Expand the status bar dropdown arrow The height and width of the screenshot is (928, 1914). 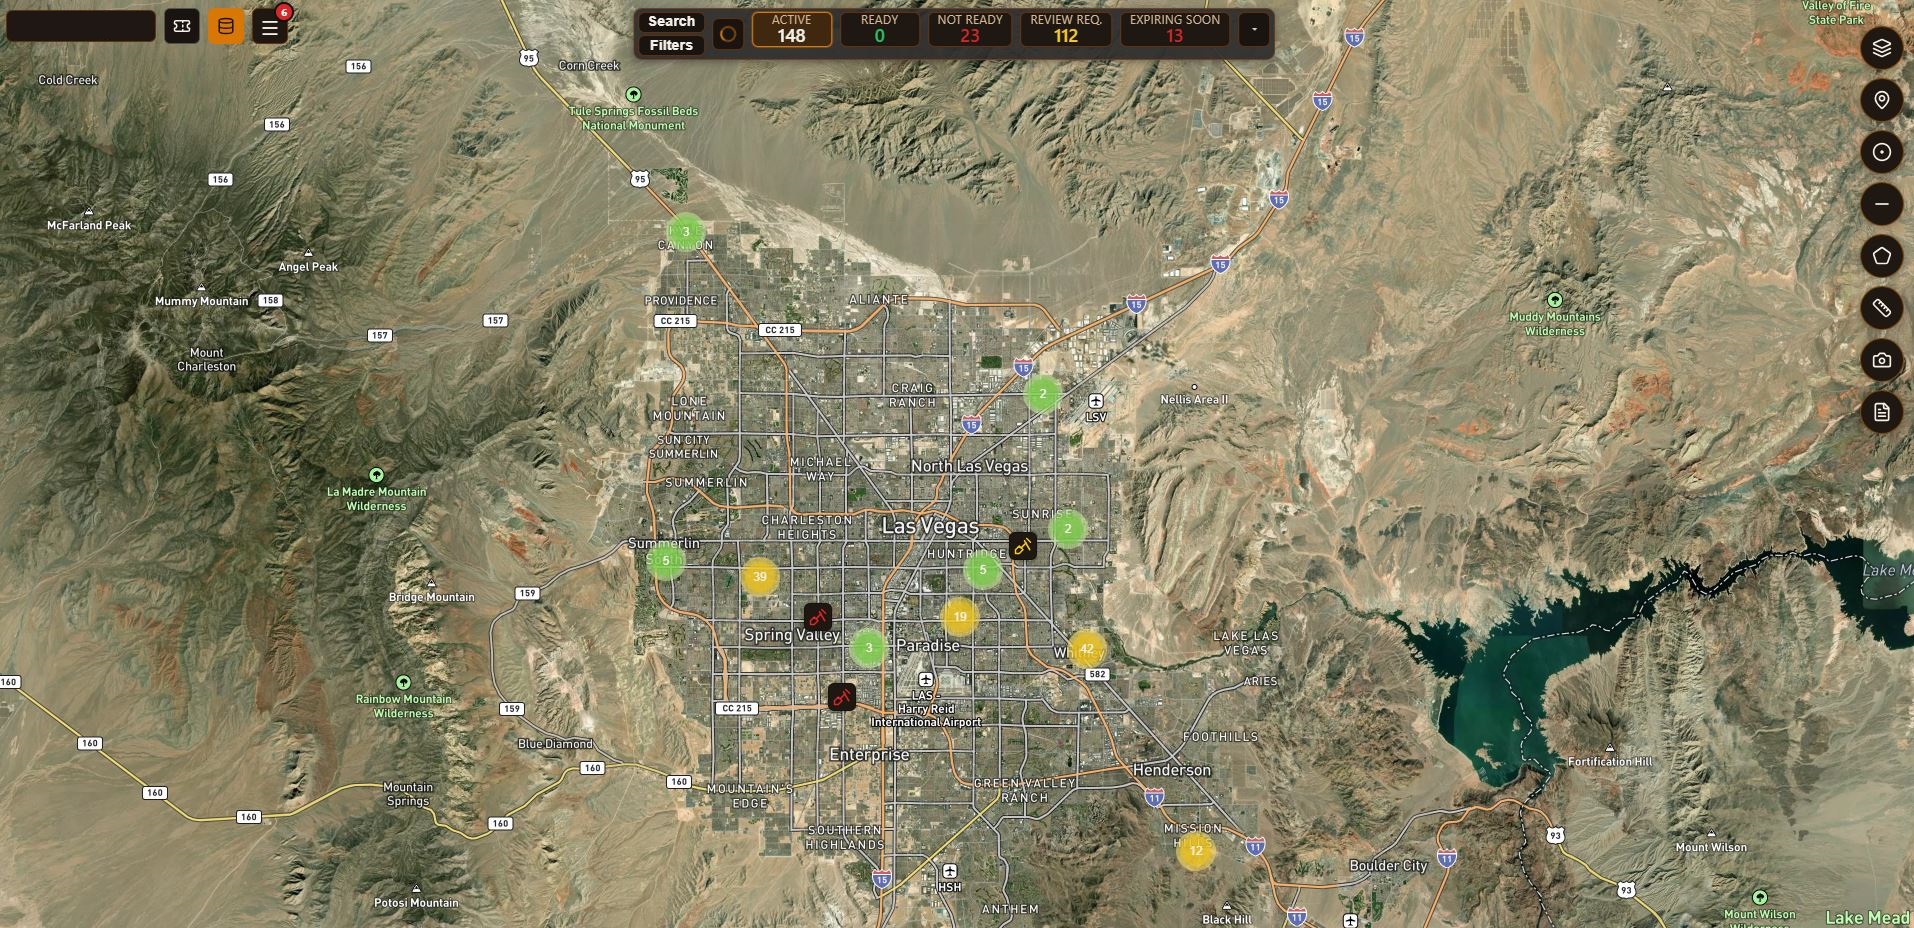click(x=1254, y=30)
